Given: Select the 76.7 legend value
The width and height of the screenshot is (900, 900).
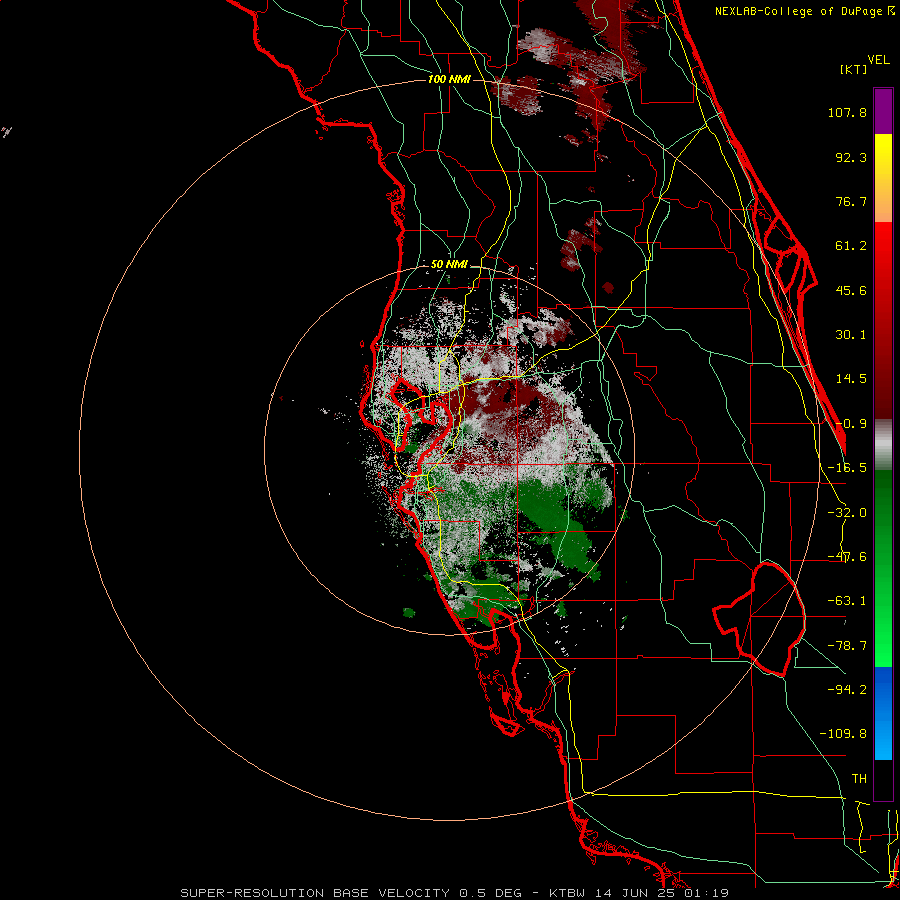Looking at the screenshot, I should click(851, 201).
